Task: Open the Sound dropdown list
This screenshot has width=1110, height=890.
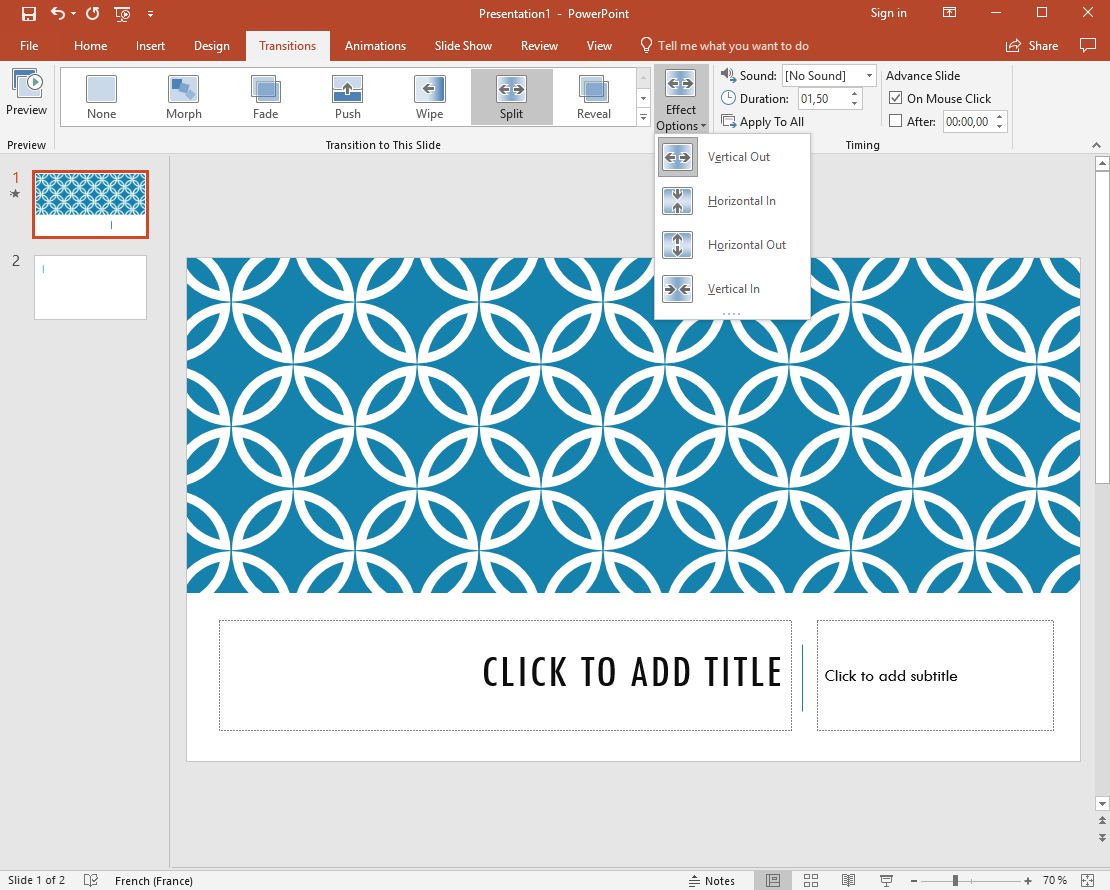Action: [869, 76]
